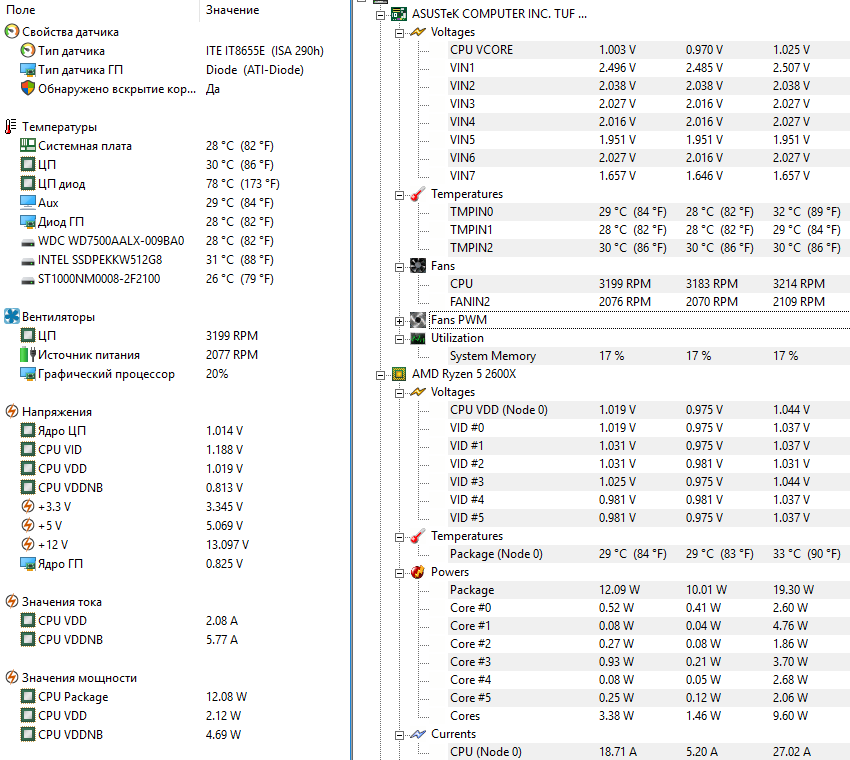Collapse the ASUSTeK COMPUTER INC. tree node
The height and width of the screenshot is (760, 850).
381,15
